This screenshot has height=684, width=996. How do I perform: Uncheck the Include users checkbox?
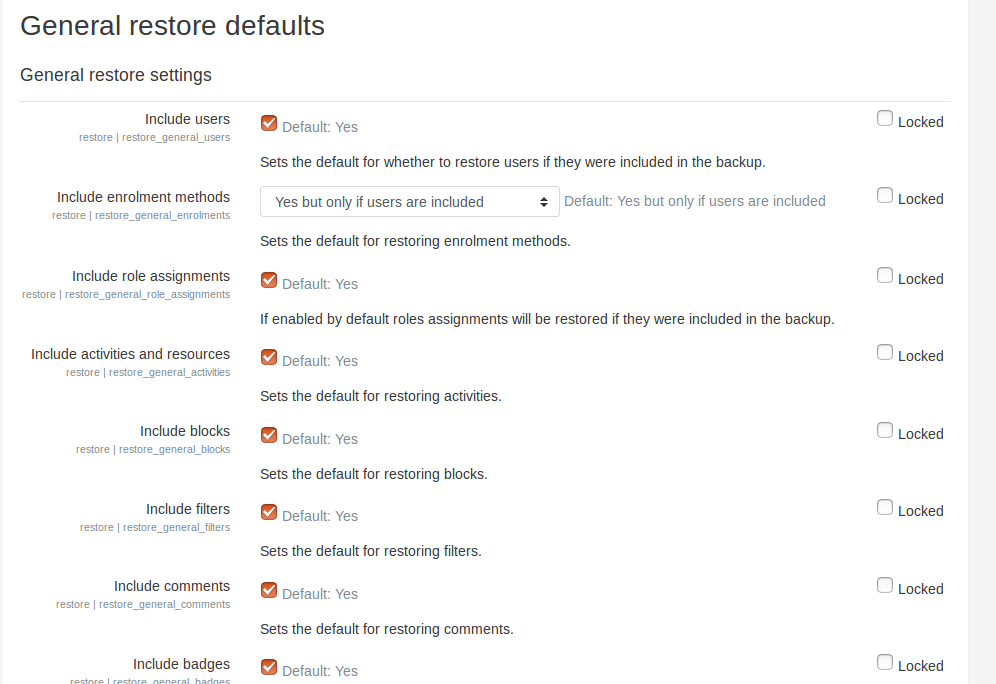pos(269,123)
